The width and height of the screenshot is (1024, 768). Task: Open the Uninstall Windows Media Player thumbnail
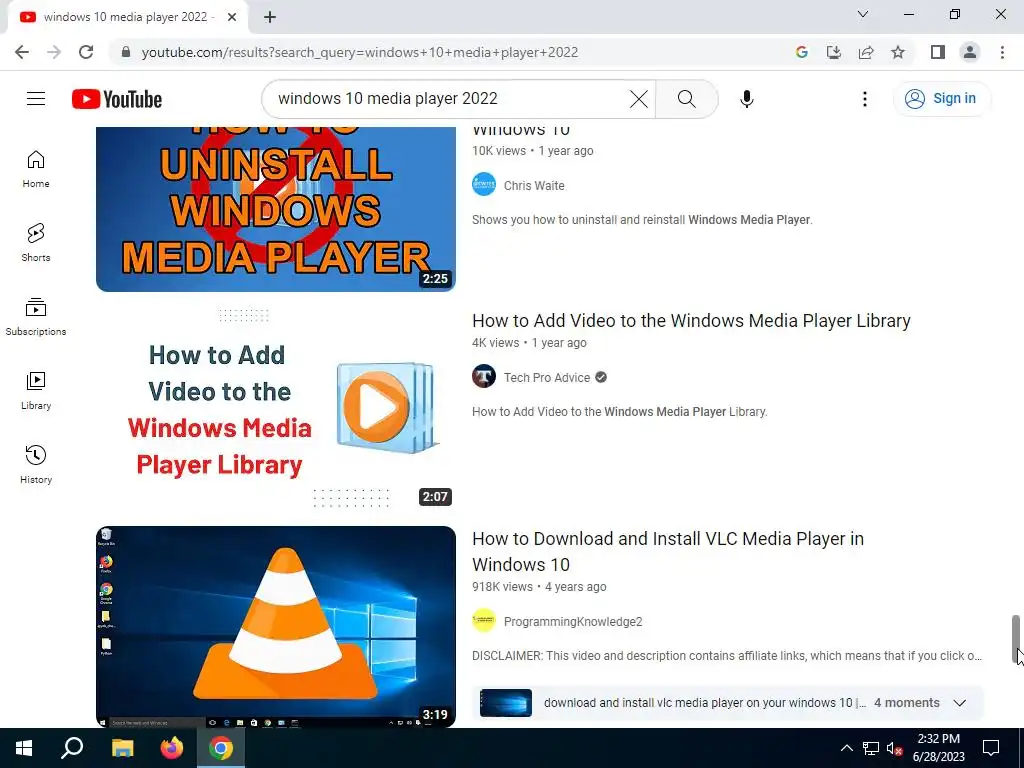pos(276,209)
